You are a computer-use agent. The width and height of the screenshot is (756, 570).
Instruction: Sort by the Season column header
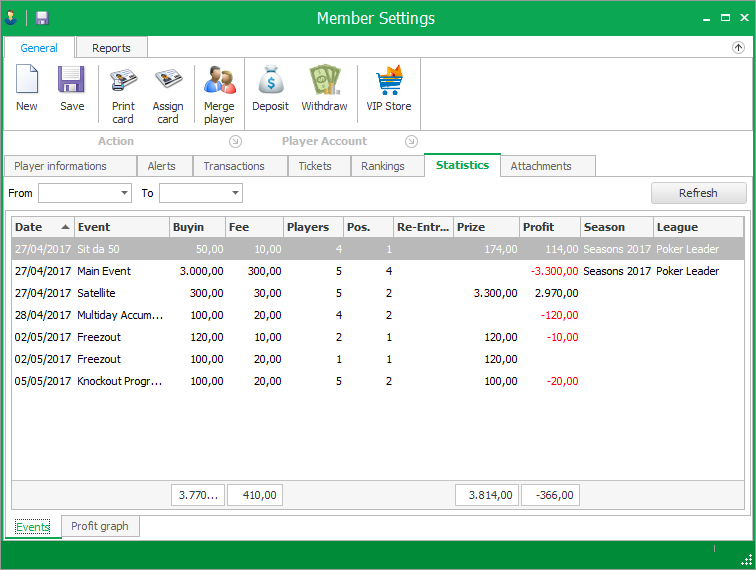(617, 227)
